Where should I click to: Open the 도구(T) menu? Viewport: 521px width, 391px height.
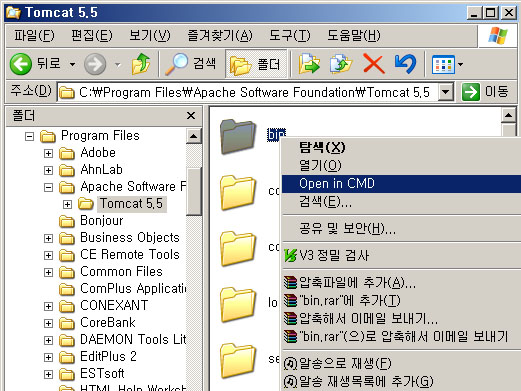[x=289, y=35]
